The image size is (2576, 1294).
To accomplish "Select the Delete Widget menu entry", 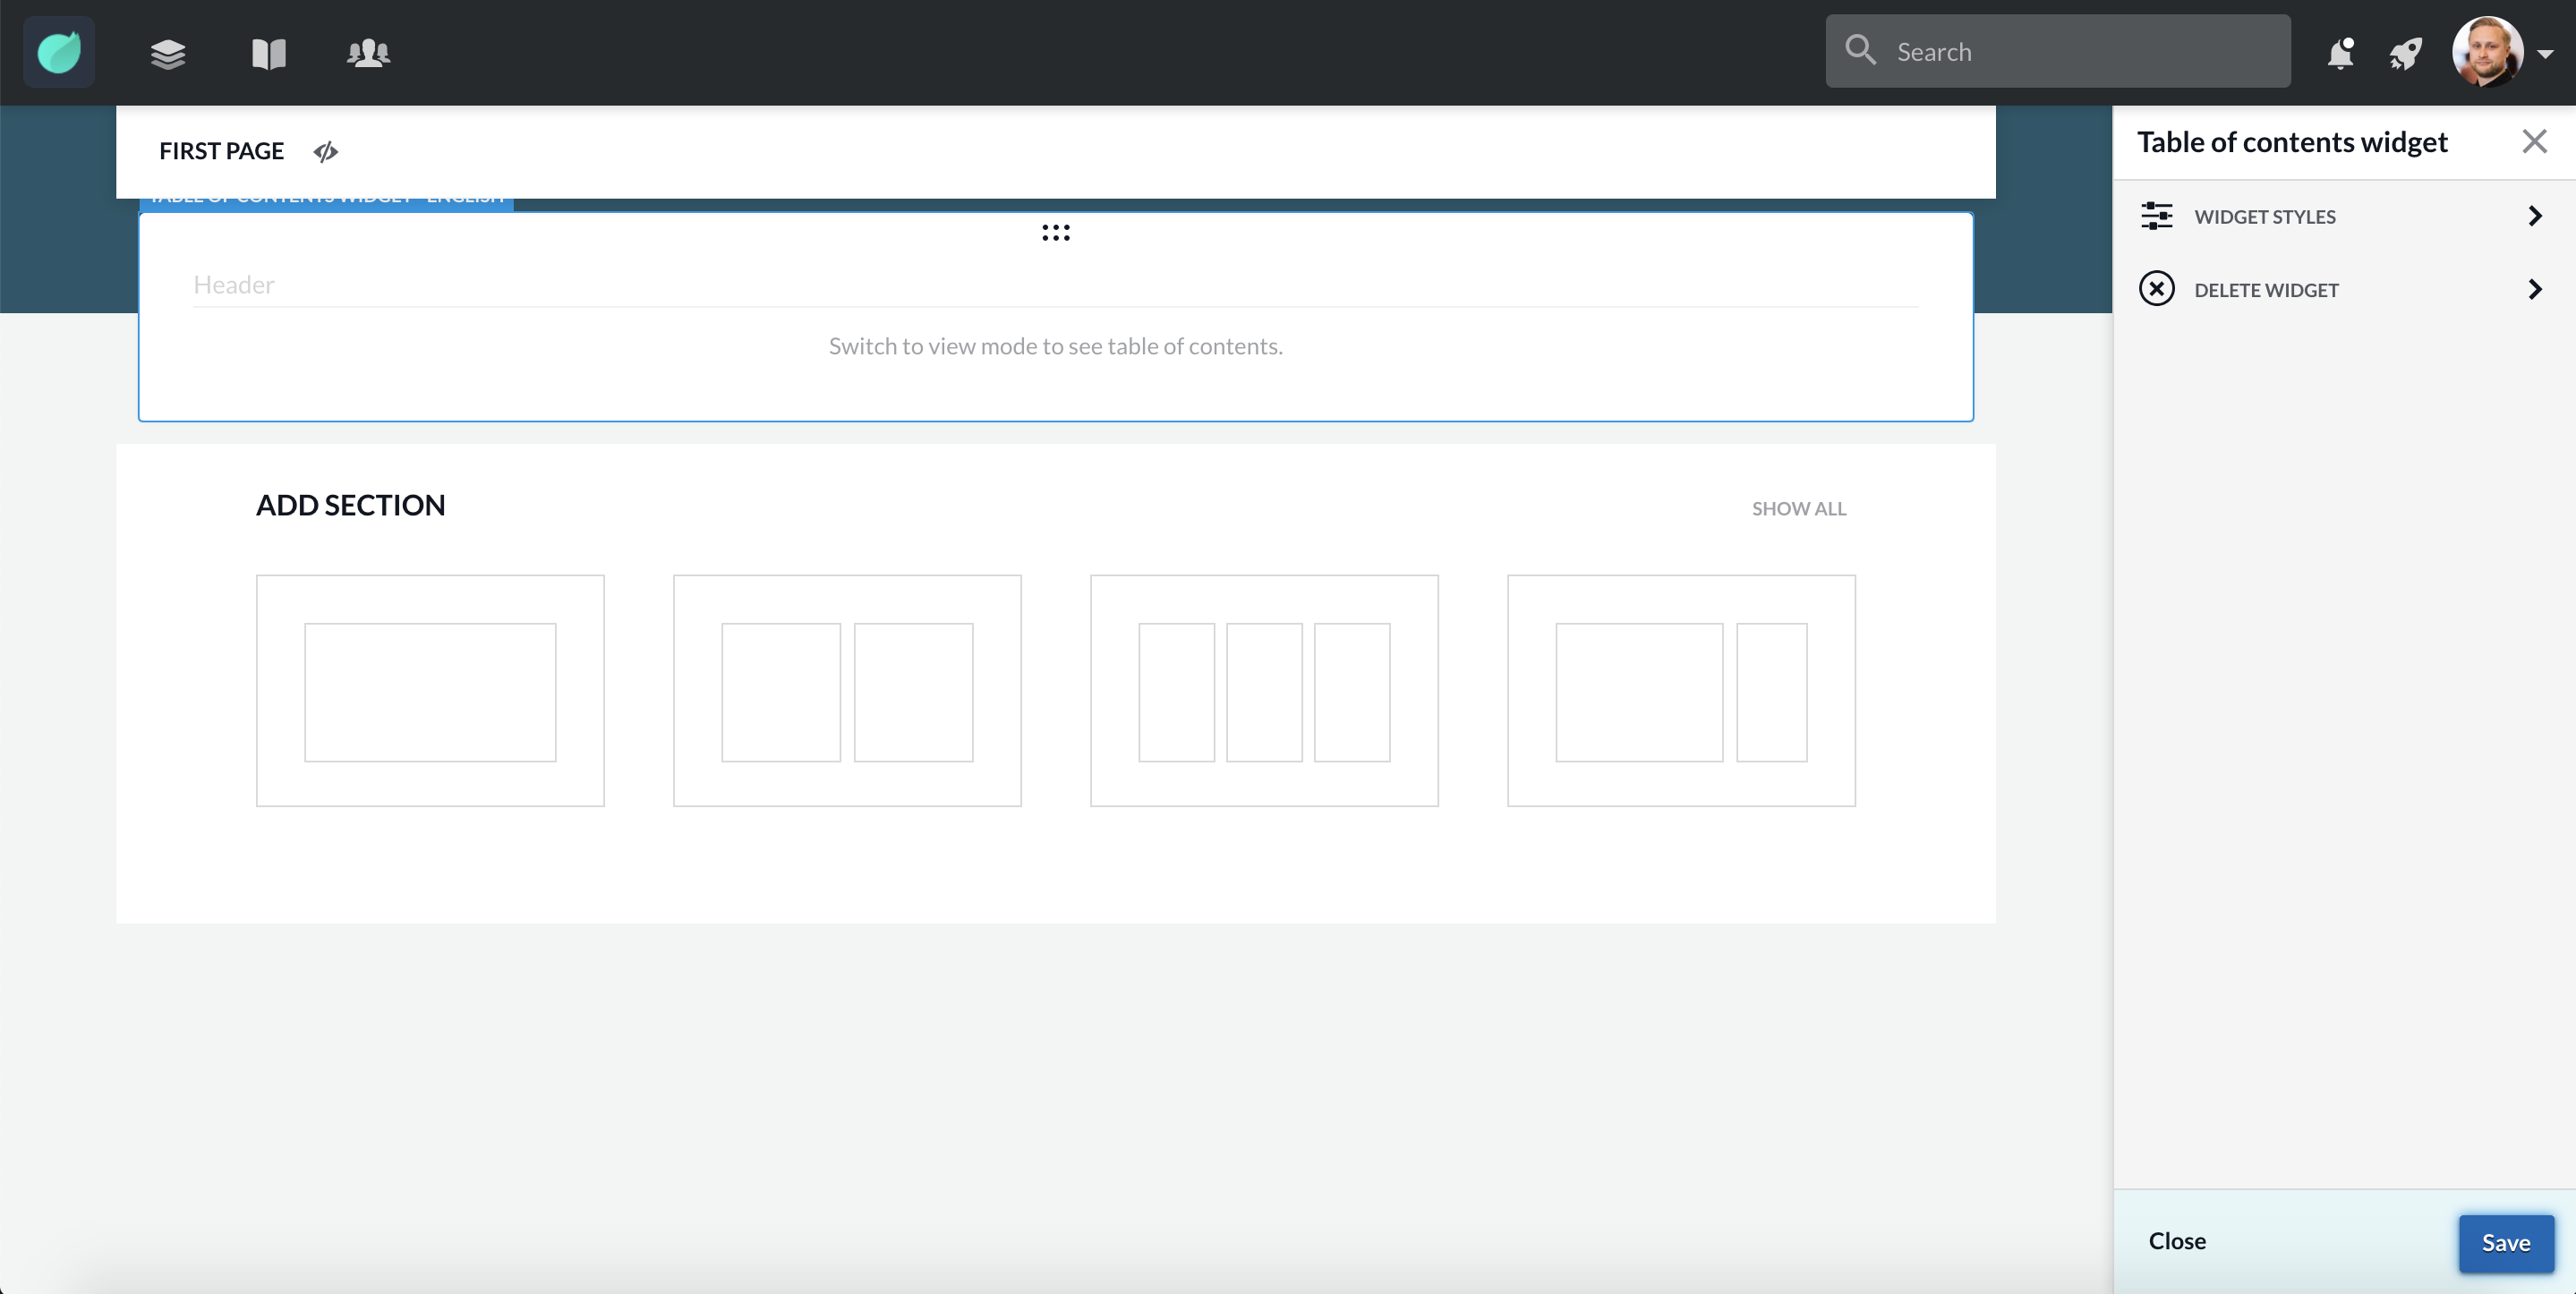I will tap(2266, 290).
